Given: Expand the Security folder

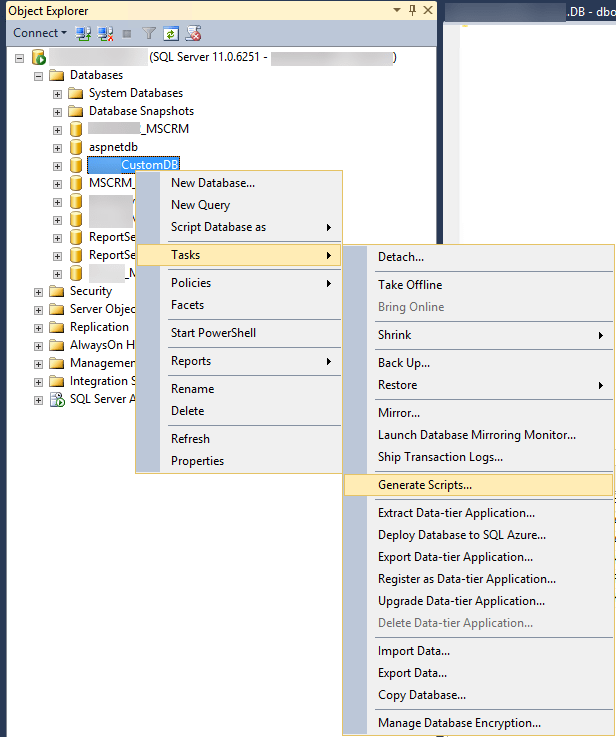Looking at the screenshot, I should pos(39,292).
